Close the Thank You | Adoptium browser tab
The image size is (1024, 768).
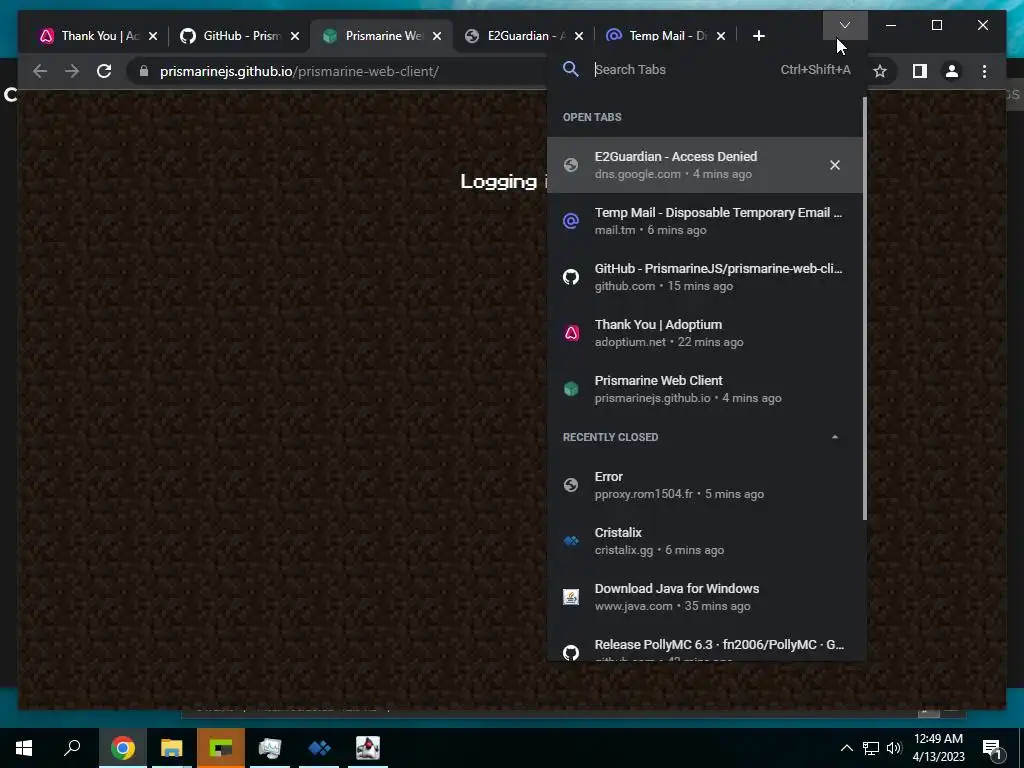pyautogui.click(x=153, y=36)
